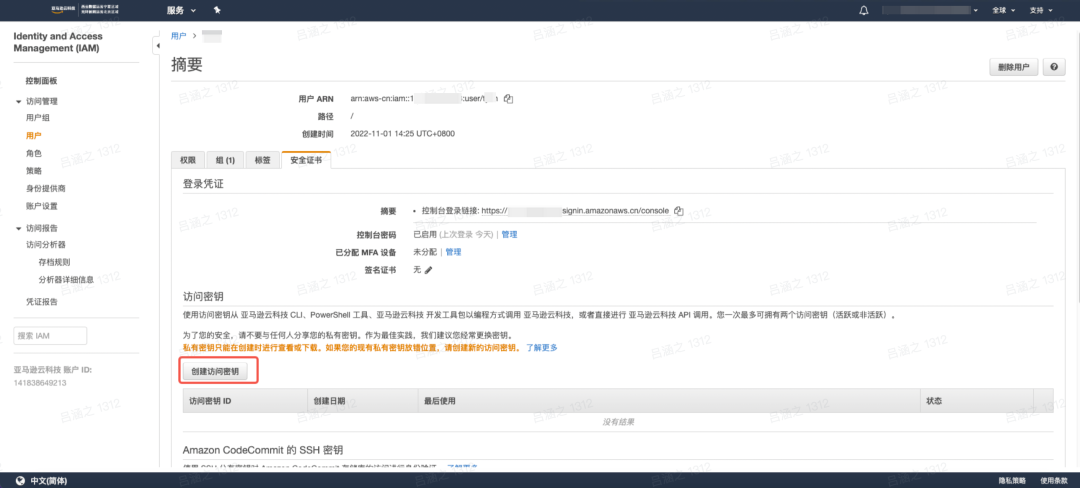Viewport: 1080px width, 488px height.
Task: Click the 隐私策略 footer link
Action: click(x=1012, y=480)
